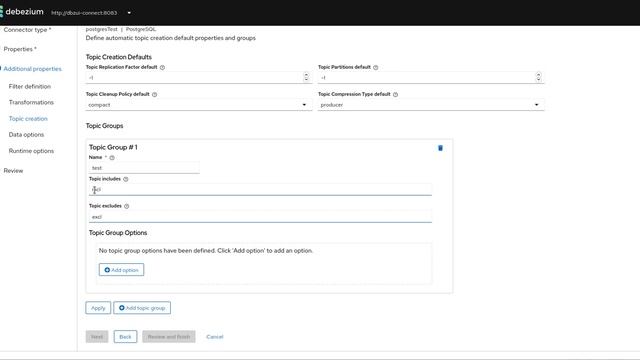Viewport: 640px width, 360px height.
Task: Focus the topic group Name field
Action: (144, 168)
